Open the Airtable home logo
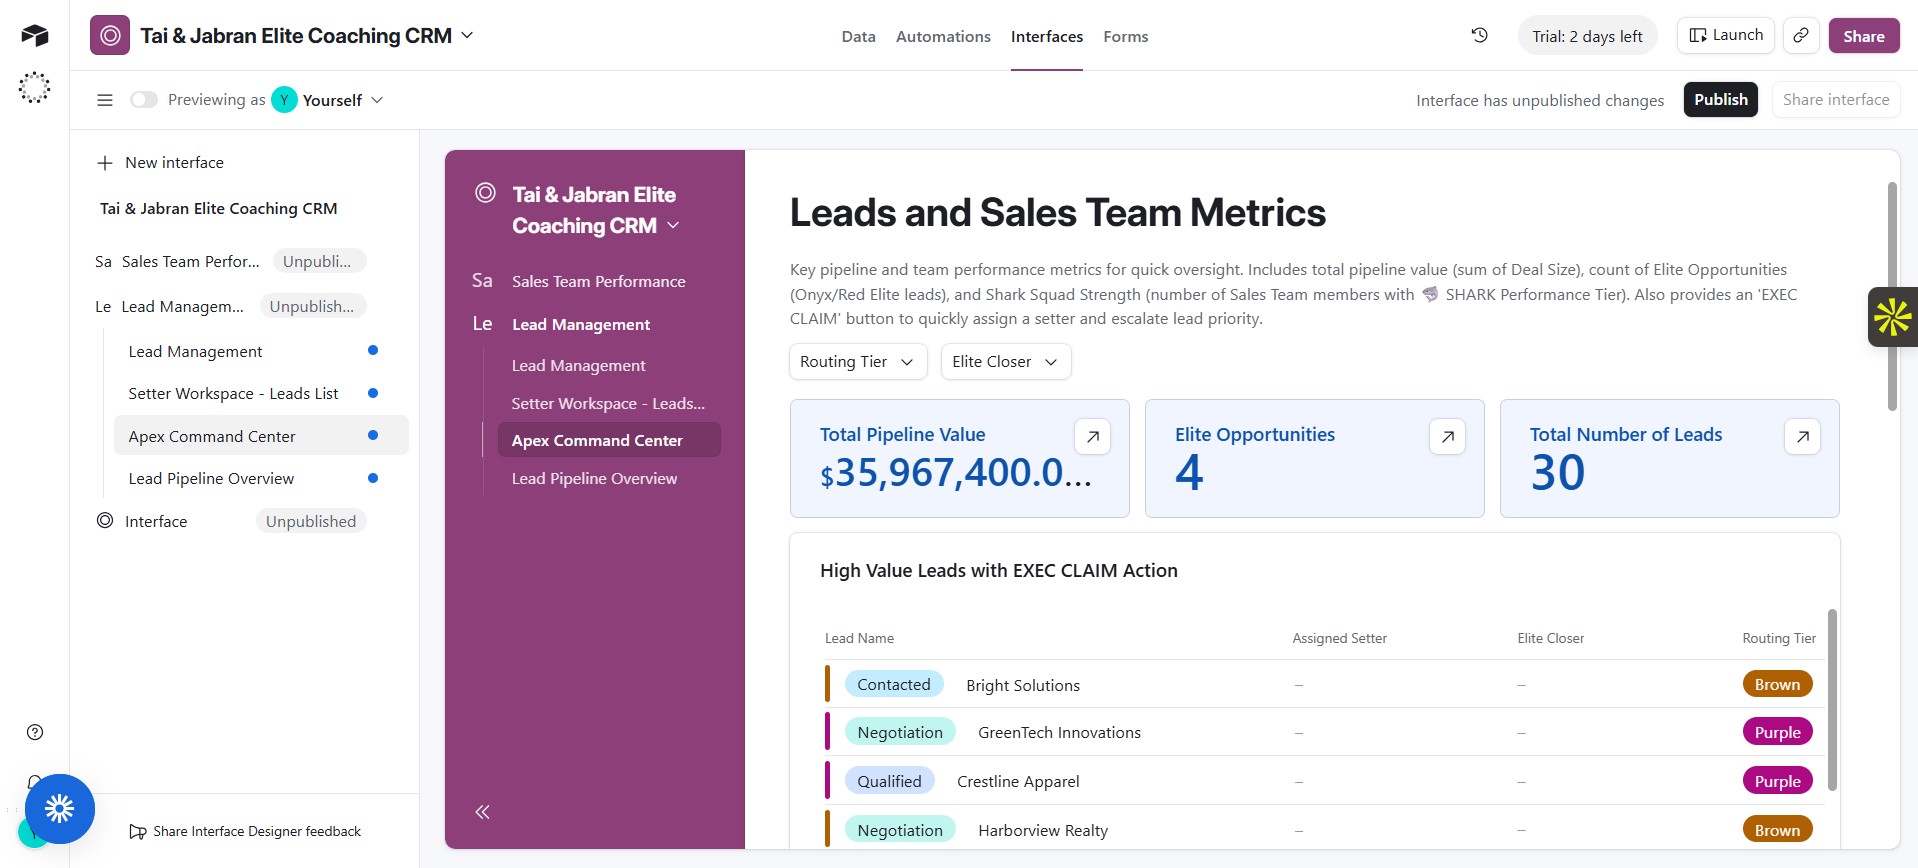 35,36
